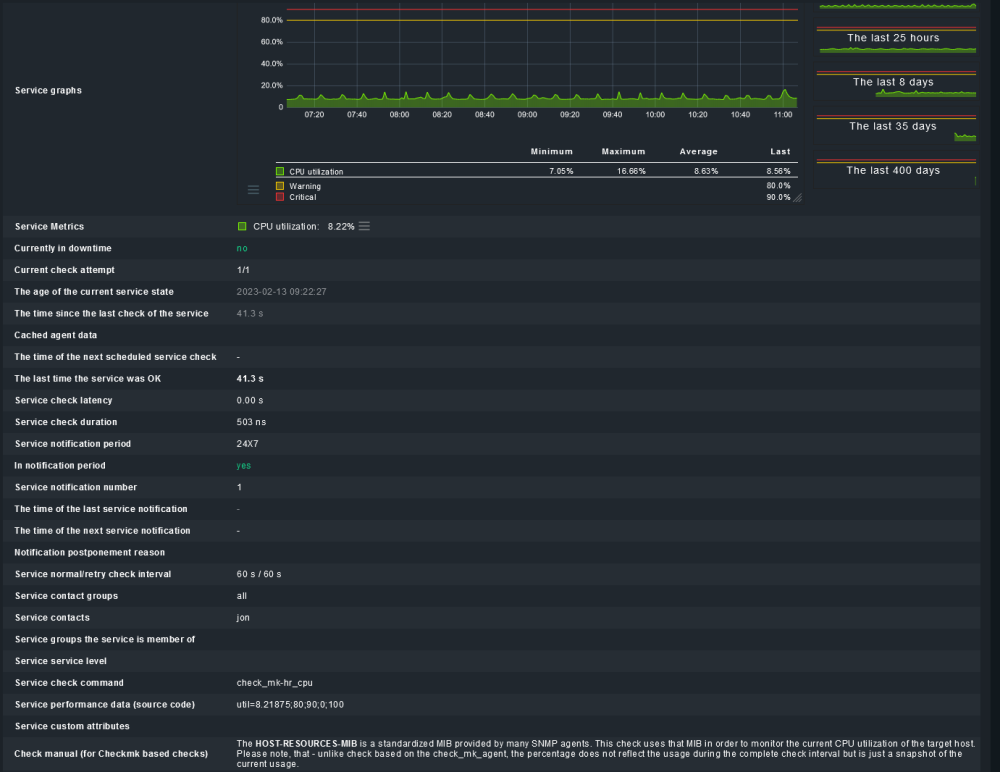The height and width of the screenshot is (772, 1000).
Task: Open the 'The last 35 days' graph thumbnail
Action: click(x=896, y=128)
